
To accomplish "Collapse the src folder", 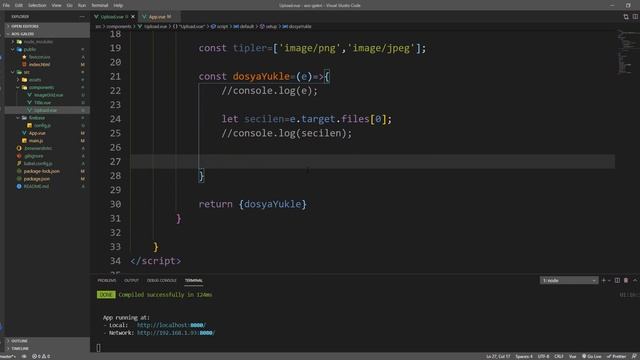I will tap(27, 72).
